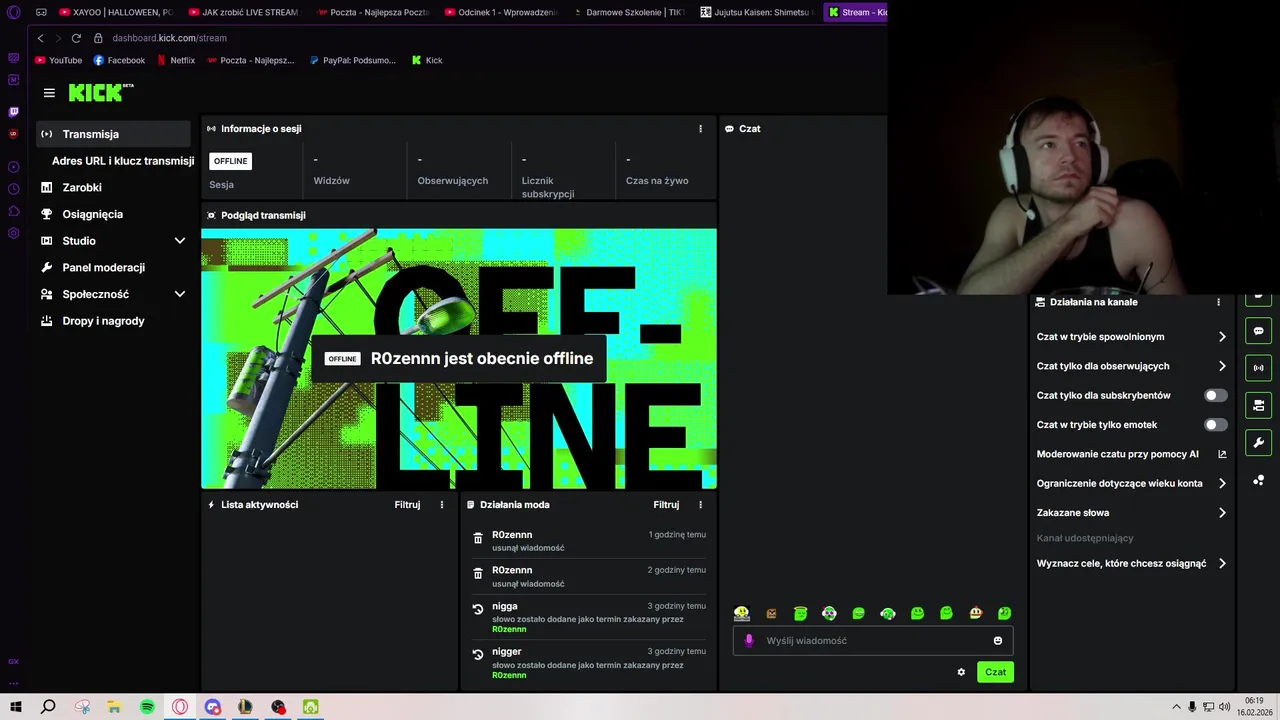
Task: Open the emoji picker in message field
Action: 998,640
